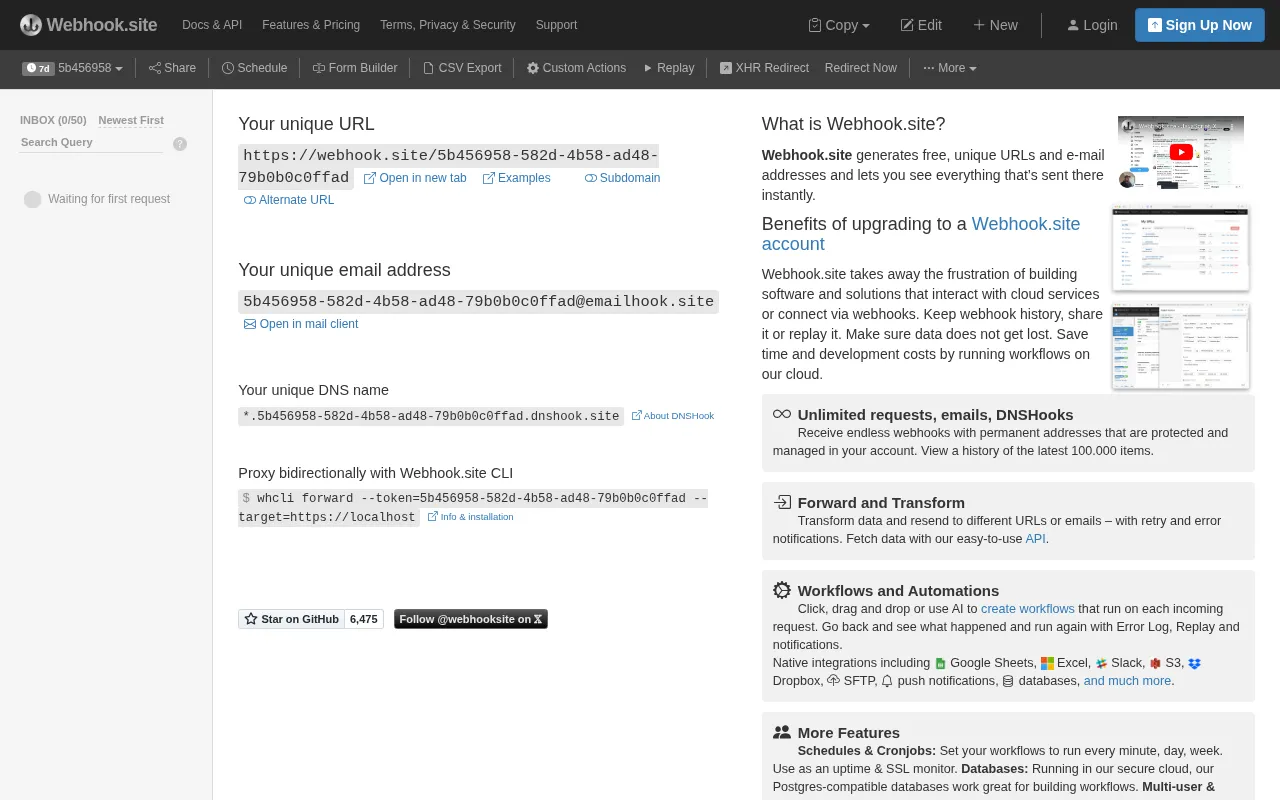Click CSV Export

[462, 68]
